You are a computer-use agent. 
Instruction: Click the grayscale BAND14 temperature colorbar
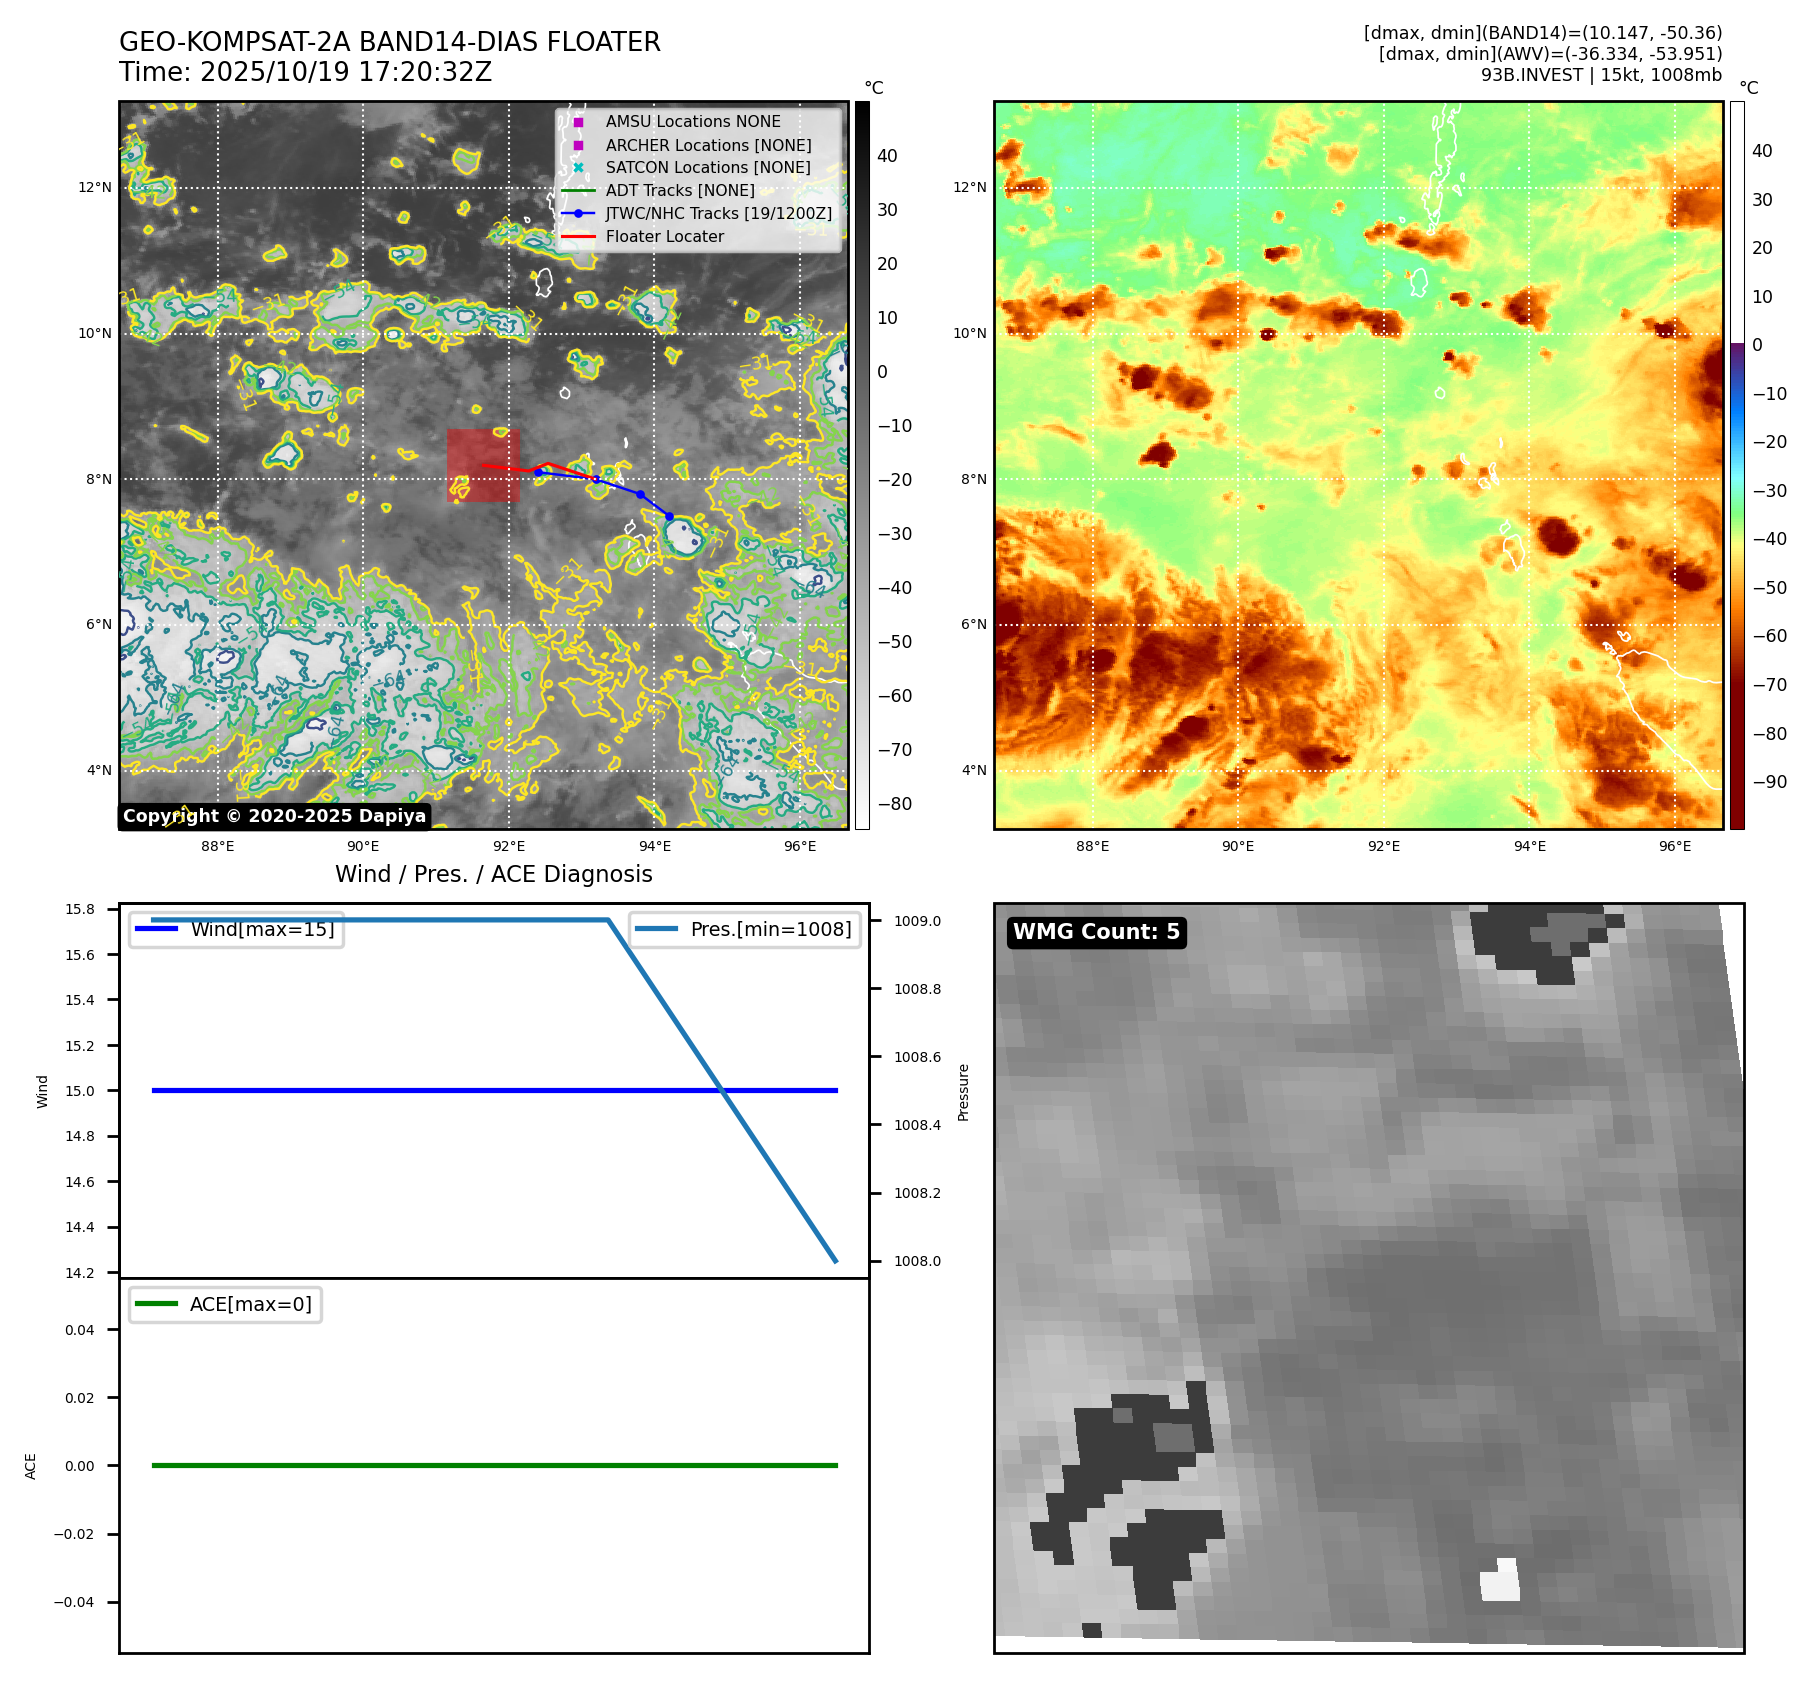tap(862, 465)
